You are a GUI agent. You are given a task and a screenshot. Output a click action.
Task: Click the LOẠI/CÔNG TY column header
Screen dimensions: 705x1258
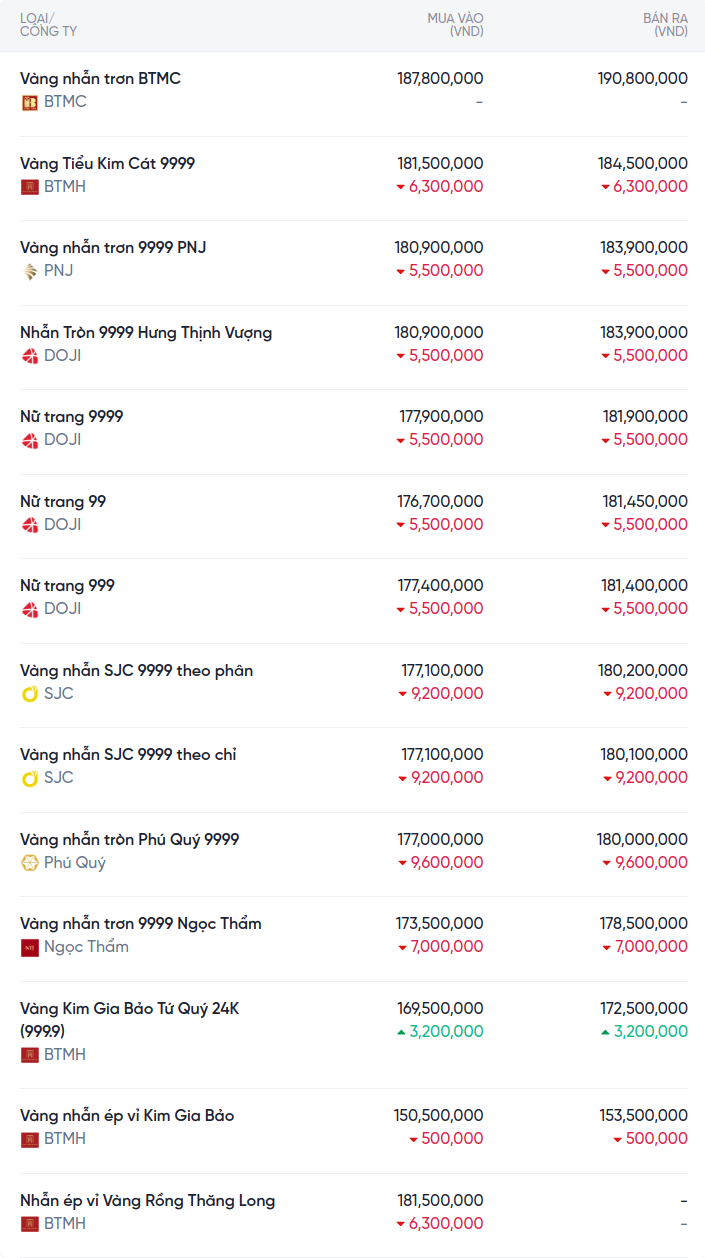pos(48,25)
